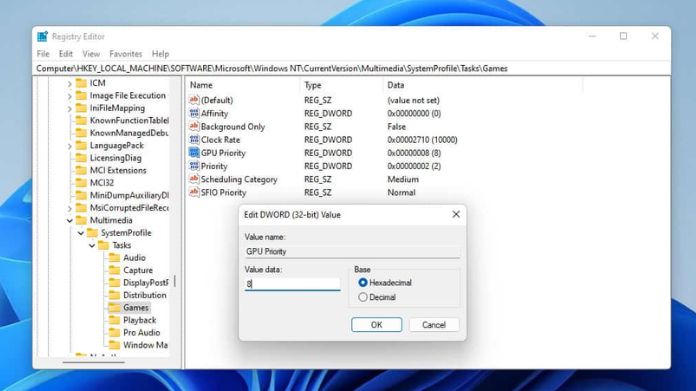The width and height of the screenshot is (696, 391).
Task: Cancel the Edit DWORD dialog
Action: (x=434, y=324)
